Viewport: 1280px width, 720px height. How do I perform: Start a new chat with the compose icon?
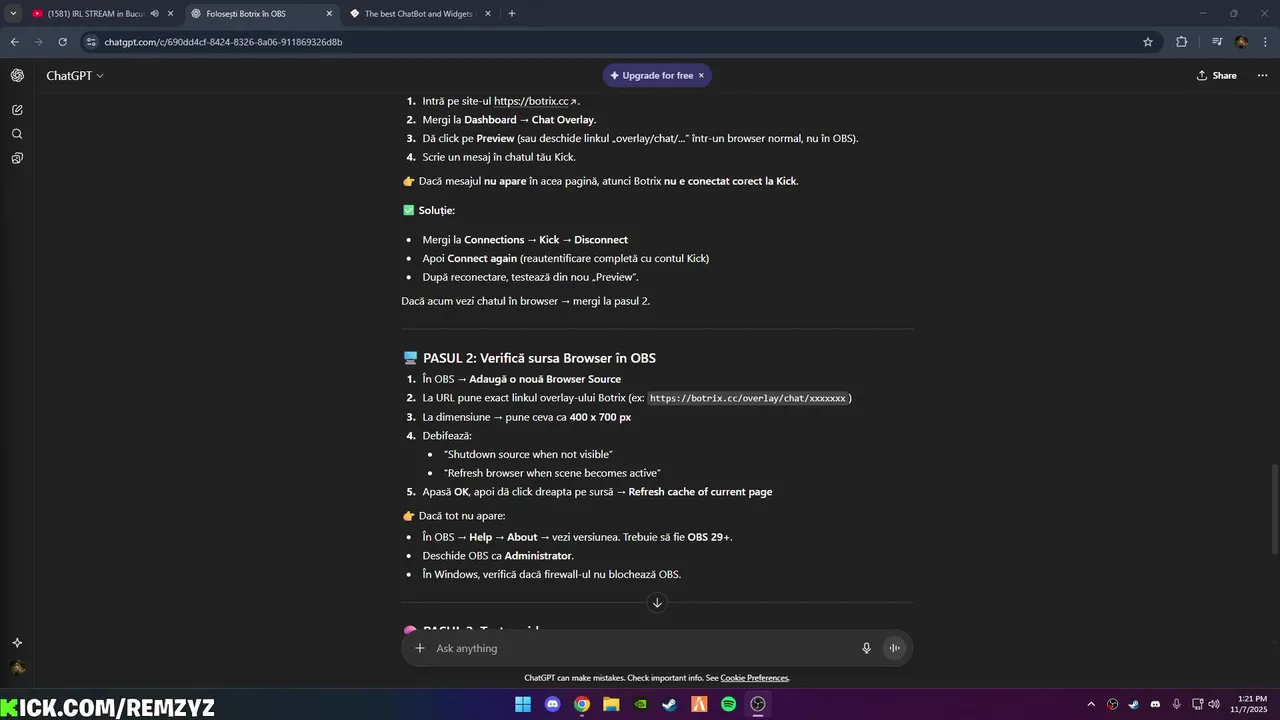tap(17, 110)
